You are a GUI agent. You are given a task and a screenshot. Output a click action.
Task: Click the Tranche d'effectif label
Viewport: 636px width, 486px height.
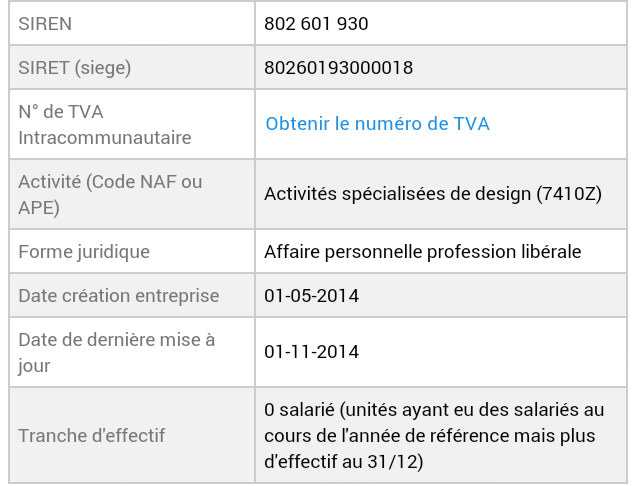92,436
